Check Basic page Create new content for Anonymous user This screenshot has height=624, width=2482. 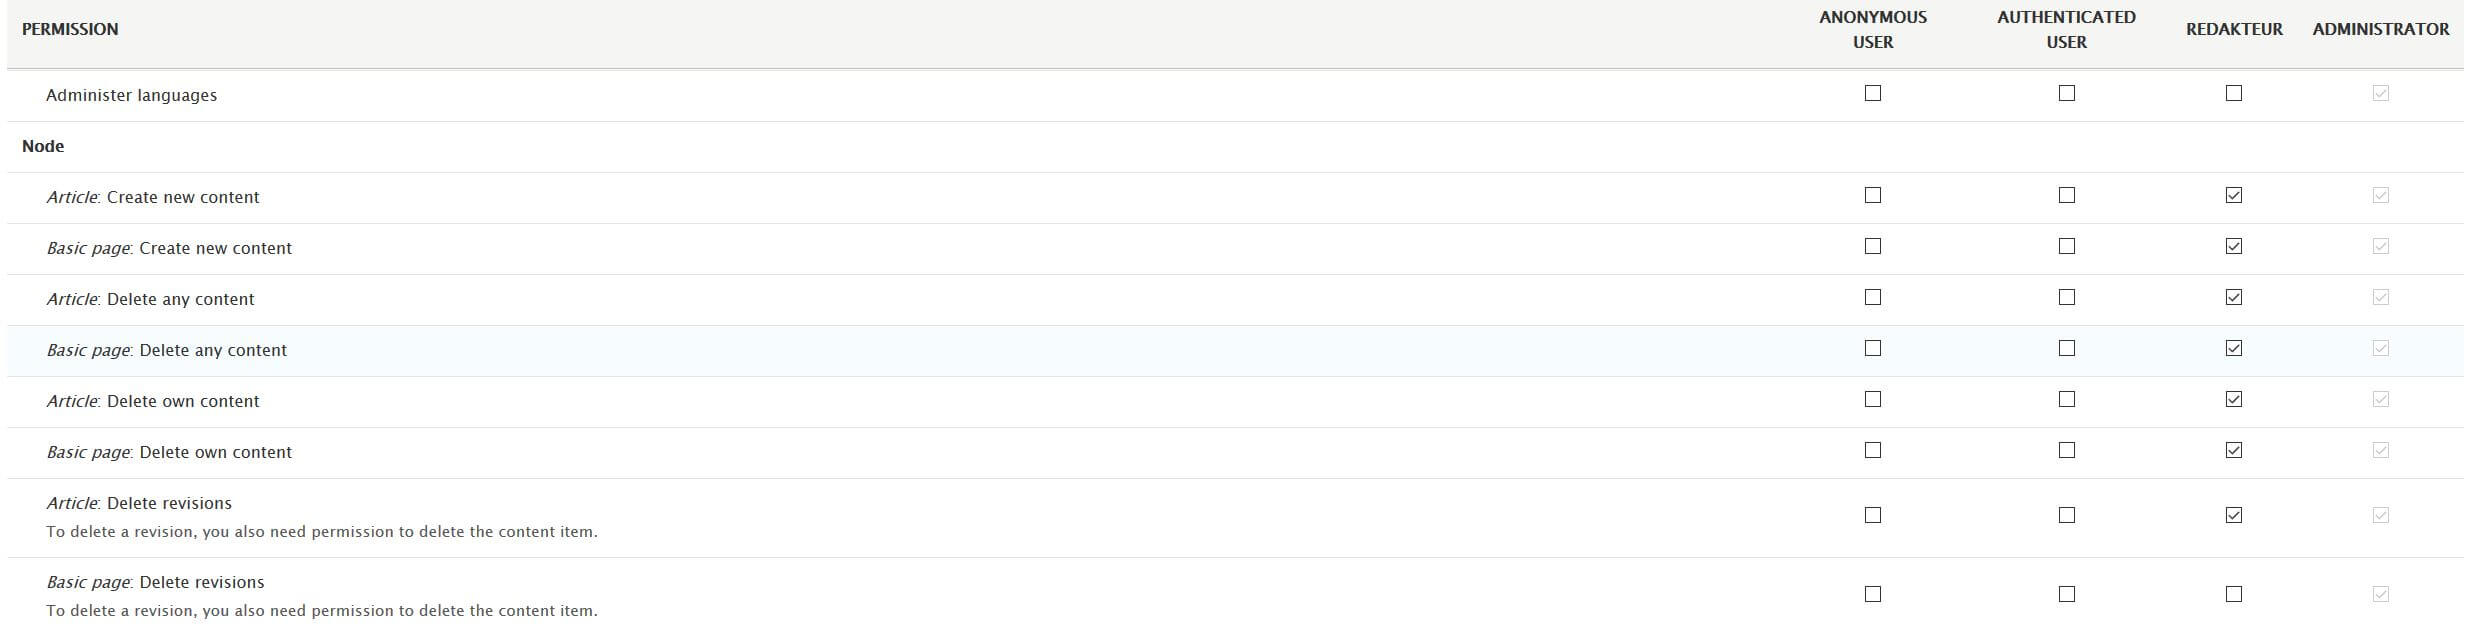point(1873,246)
